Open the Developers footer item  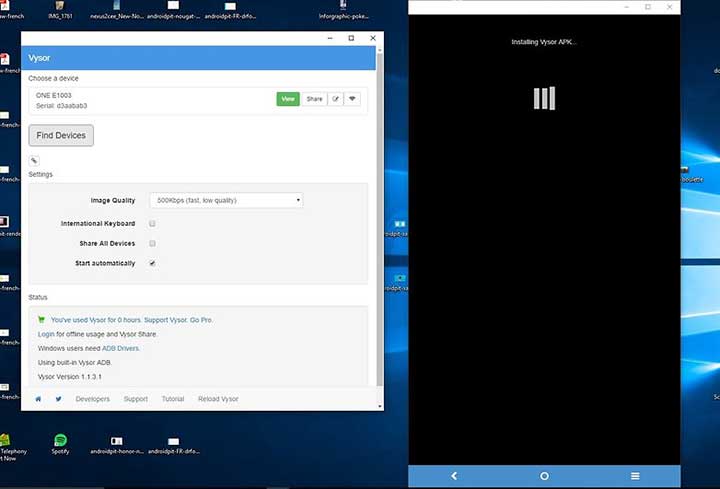coord(93,399)
